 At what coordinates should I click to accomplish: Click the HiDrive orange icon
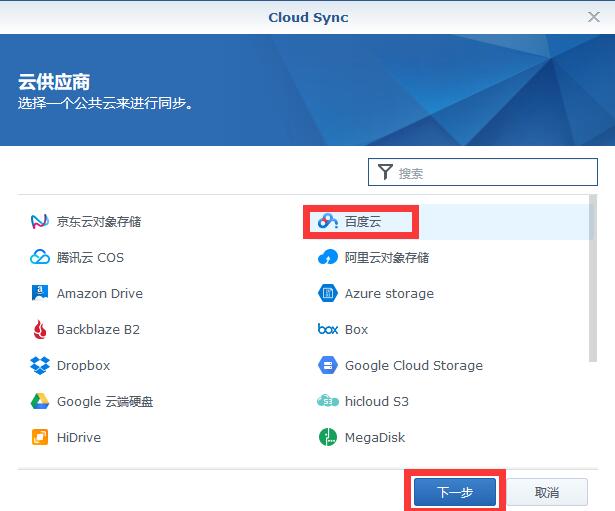pos(40,437)
